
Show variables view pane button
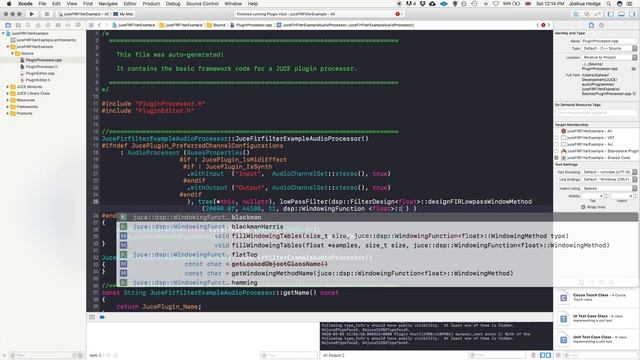pos(542,356)
